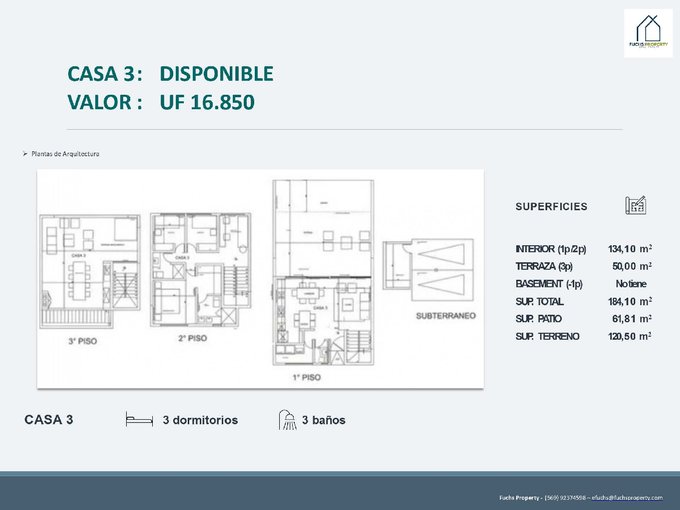Open the efuchs@fuchsproperty.com email link

coord(627,498)
